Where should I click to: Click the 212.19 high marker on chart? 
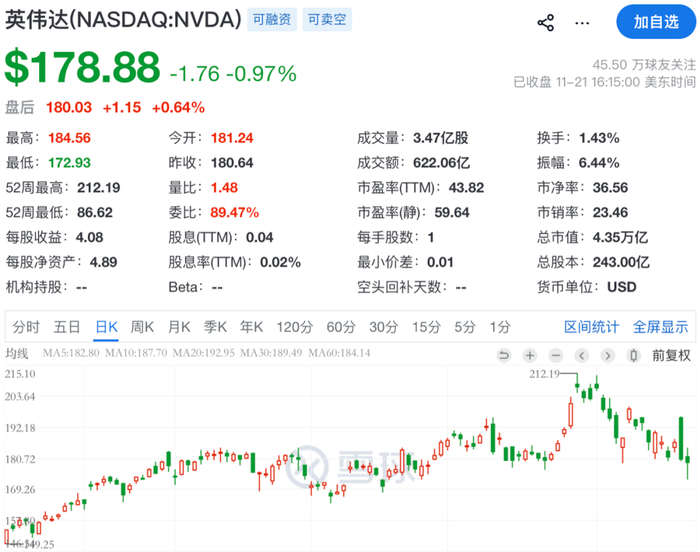tap(545, 374)
